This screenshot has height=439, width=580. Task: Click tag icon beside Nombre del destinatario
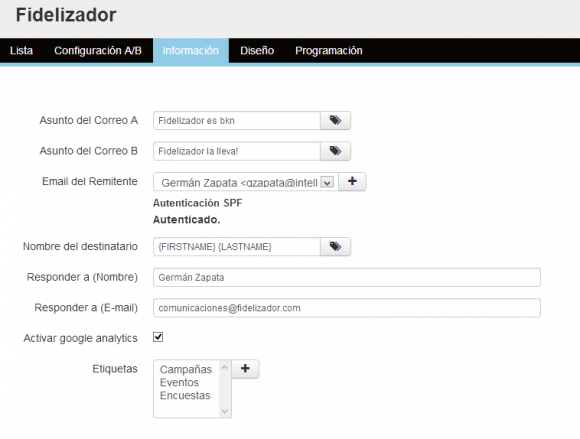point(335,247)
